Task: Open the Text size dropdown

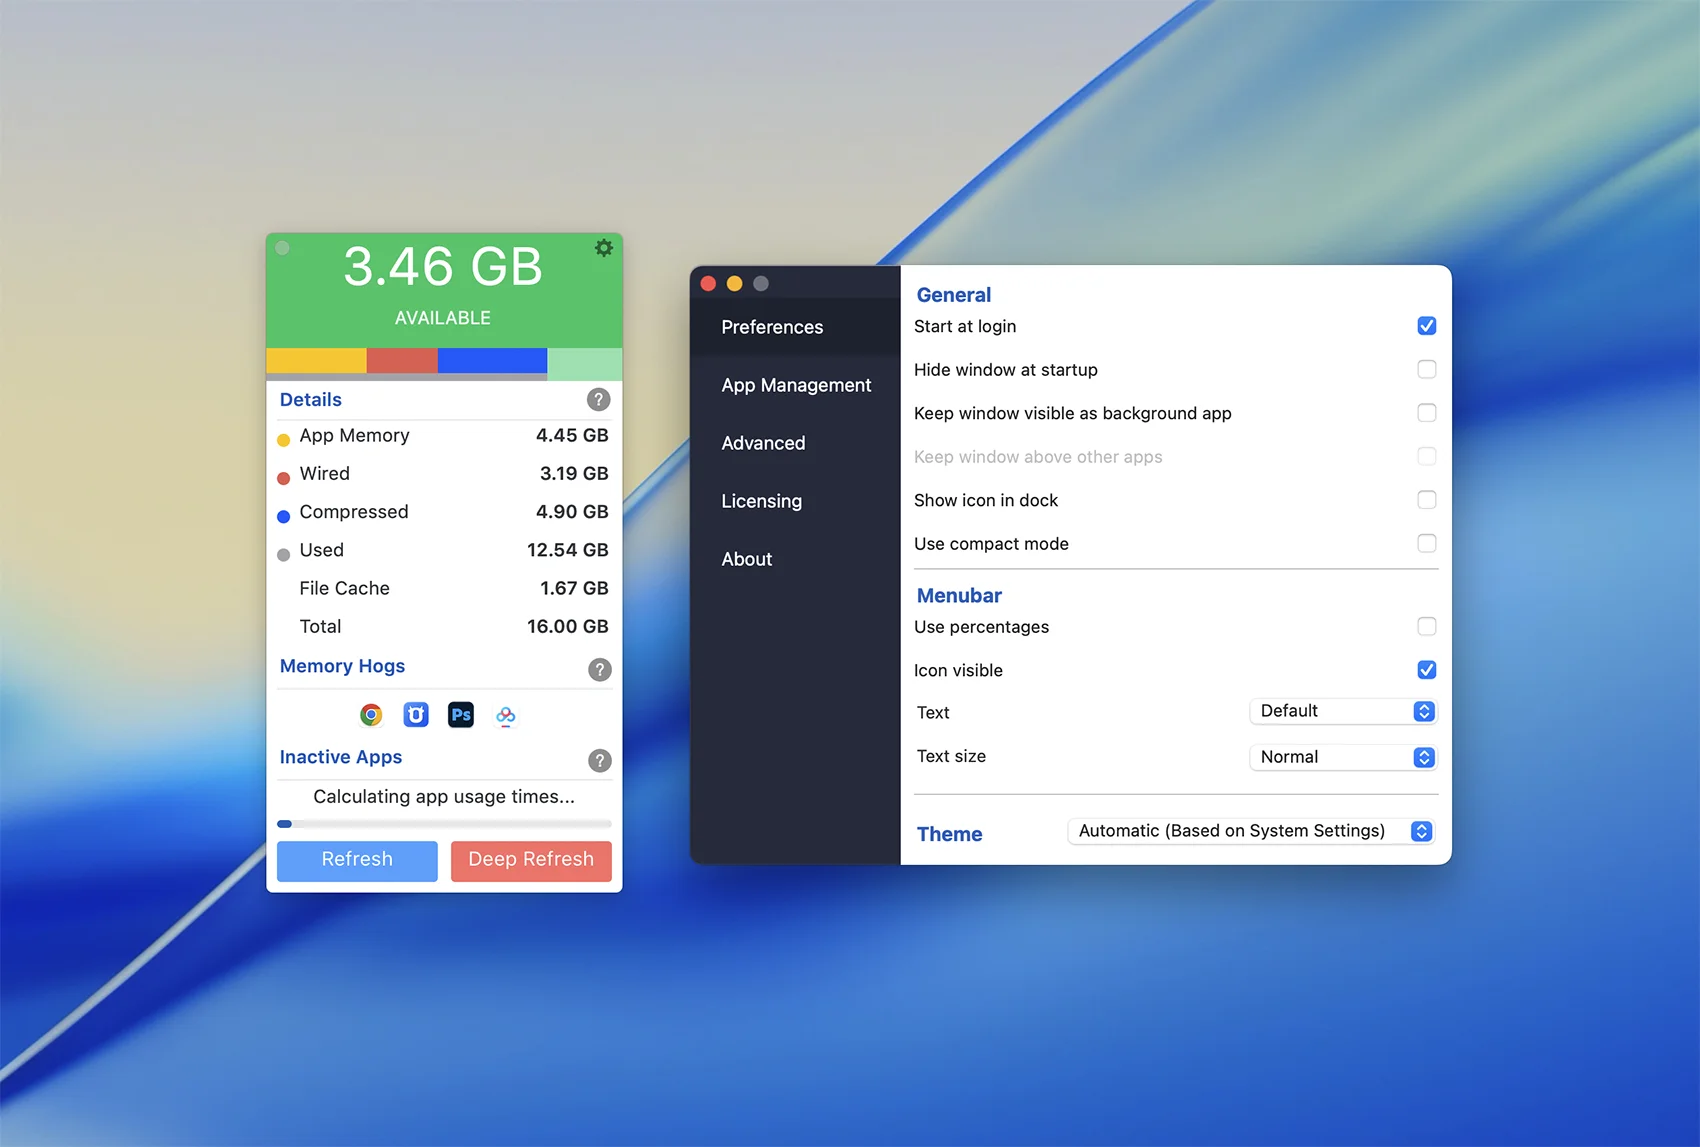Action: pyautogui.click(x=1342, y=757)
